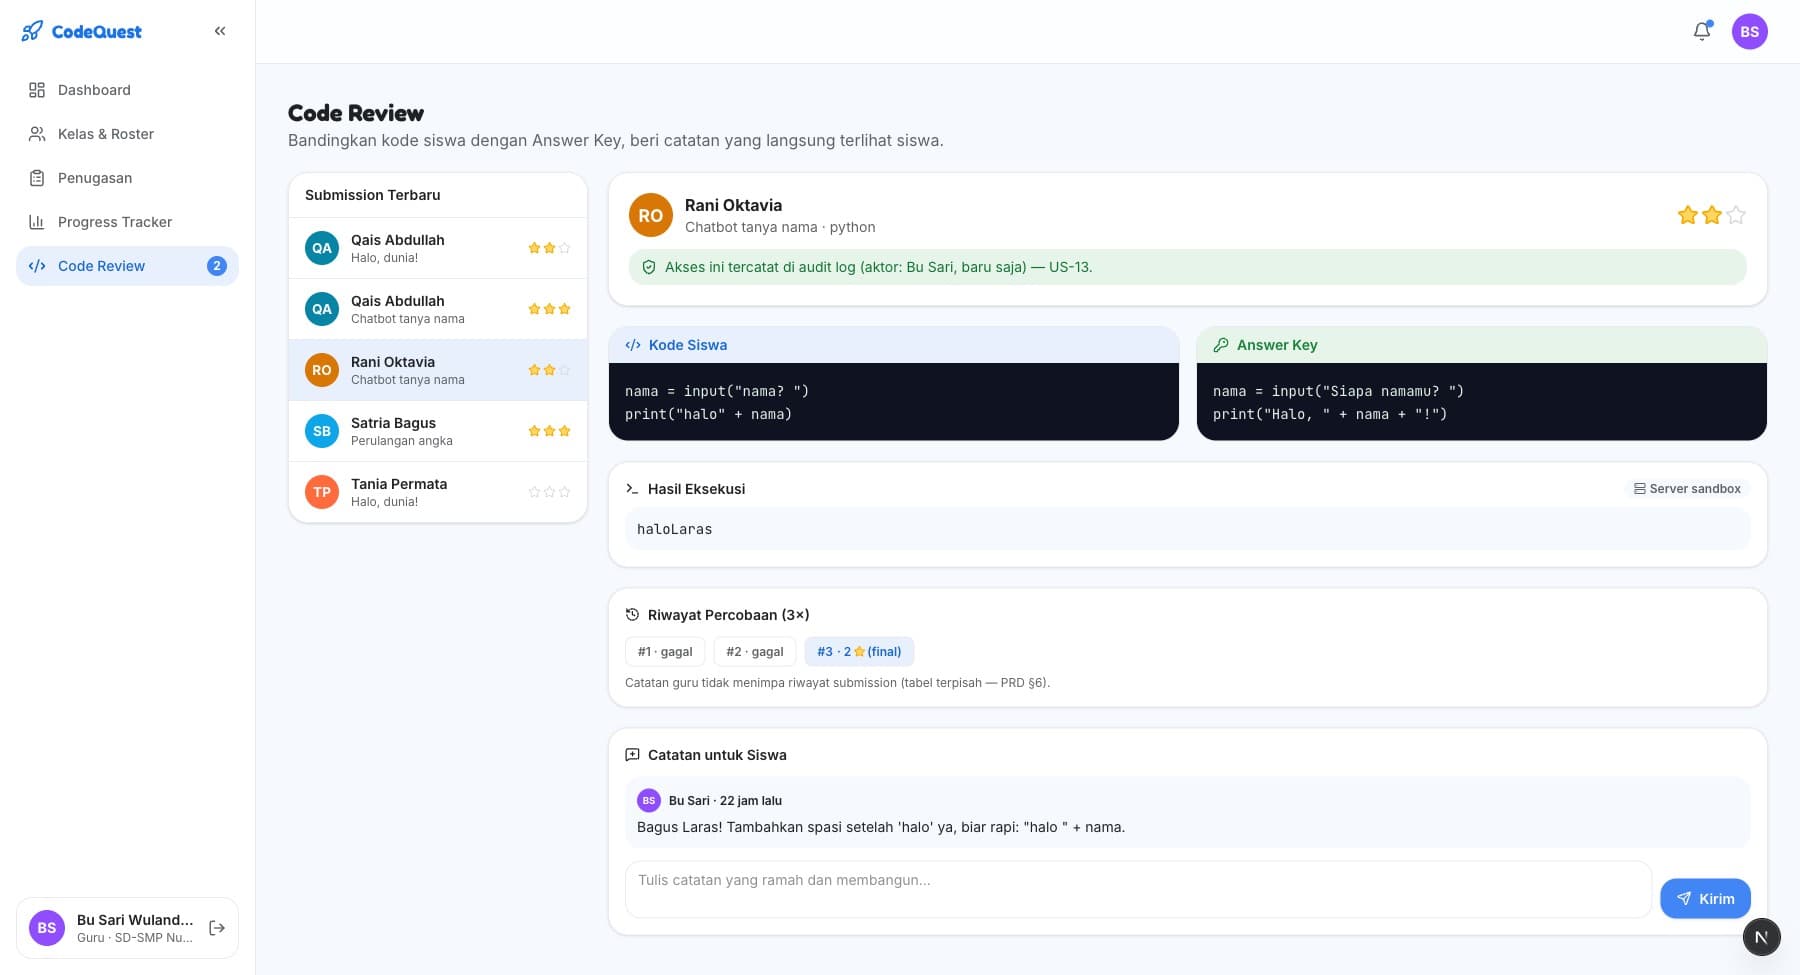Select Satria Bagus Perulangan angka submission
The height and width of the screenshot is (975, 1800).
pos(438,431)
